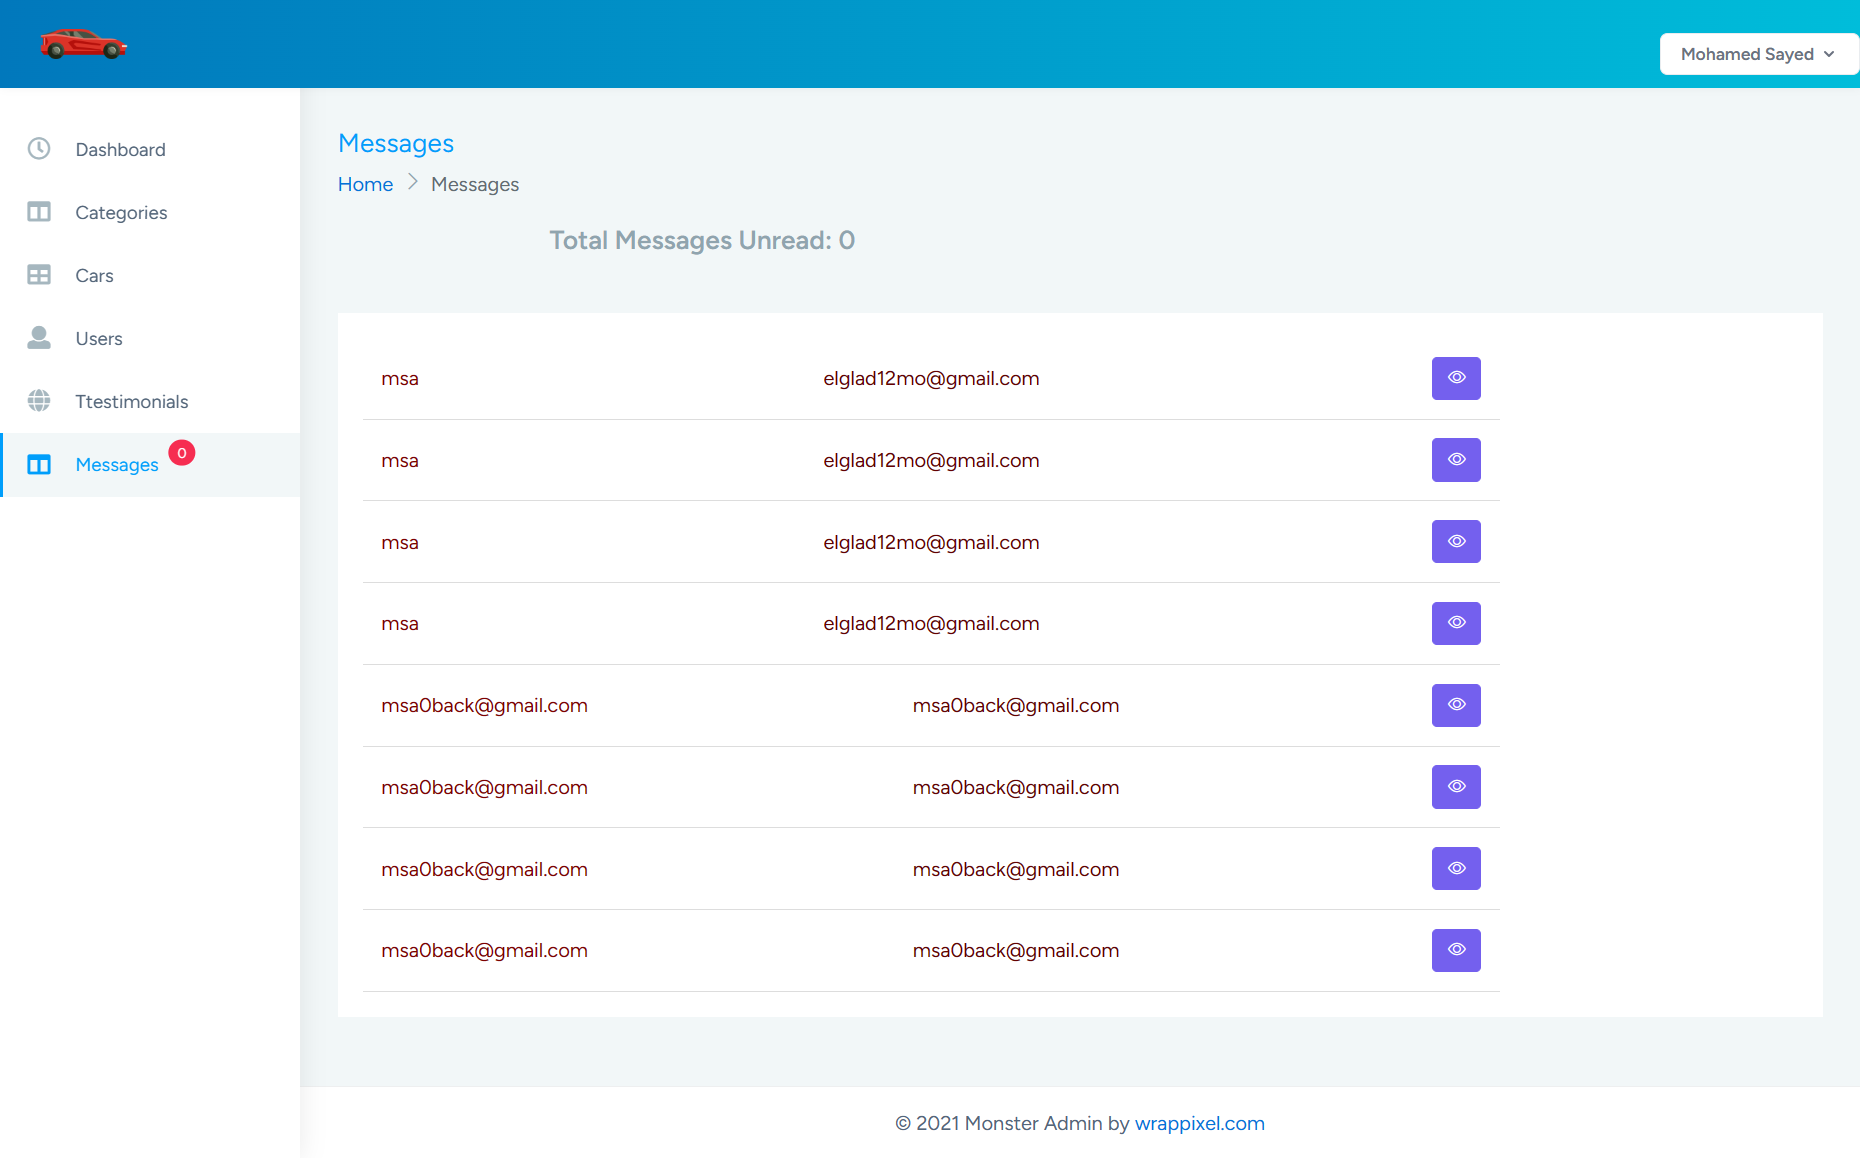The image size is (1860, 1158).
Task: Click the Dashboard clock icon
Action: click(x=39, y=149)
